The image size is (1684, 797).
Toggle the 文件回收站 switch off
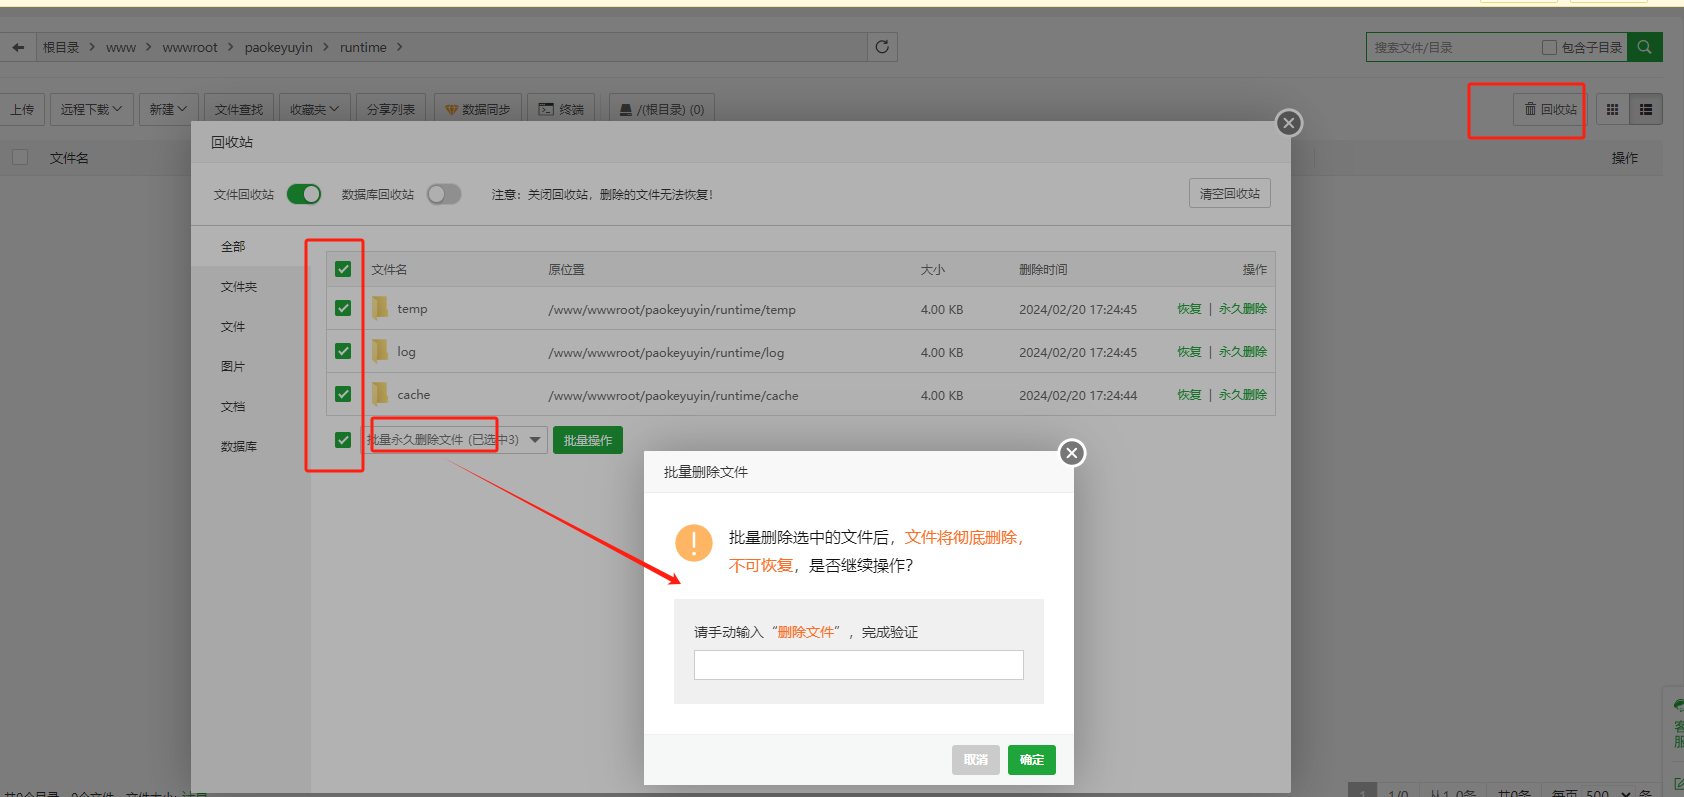[304, 194]
